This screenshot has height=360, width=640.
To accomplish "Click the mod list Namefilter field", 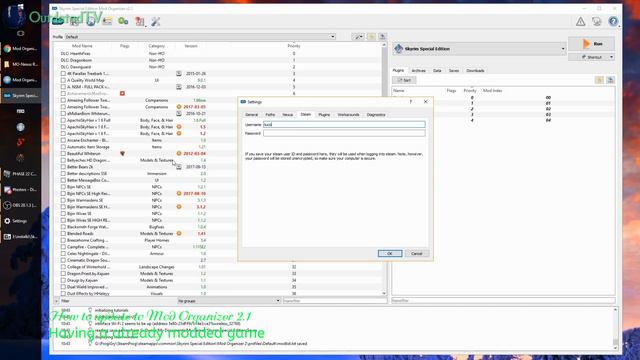I will coord(335,301).
